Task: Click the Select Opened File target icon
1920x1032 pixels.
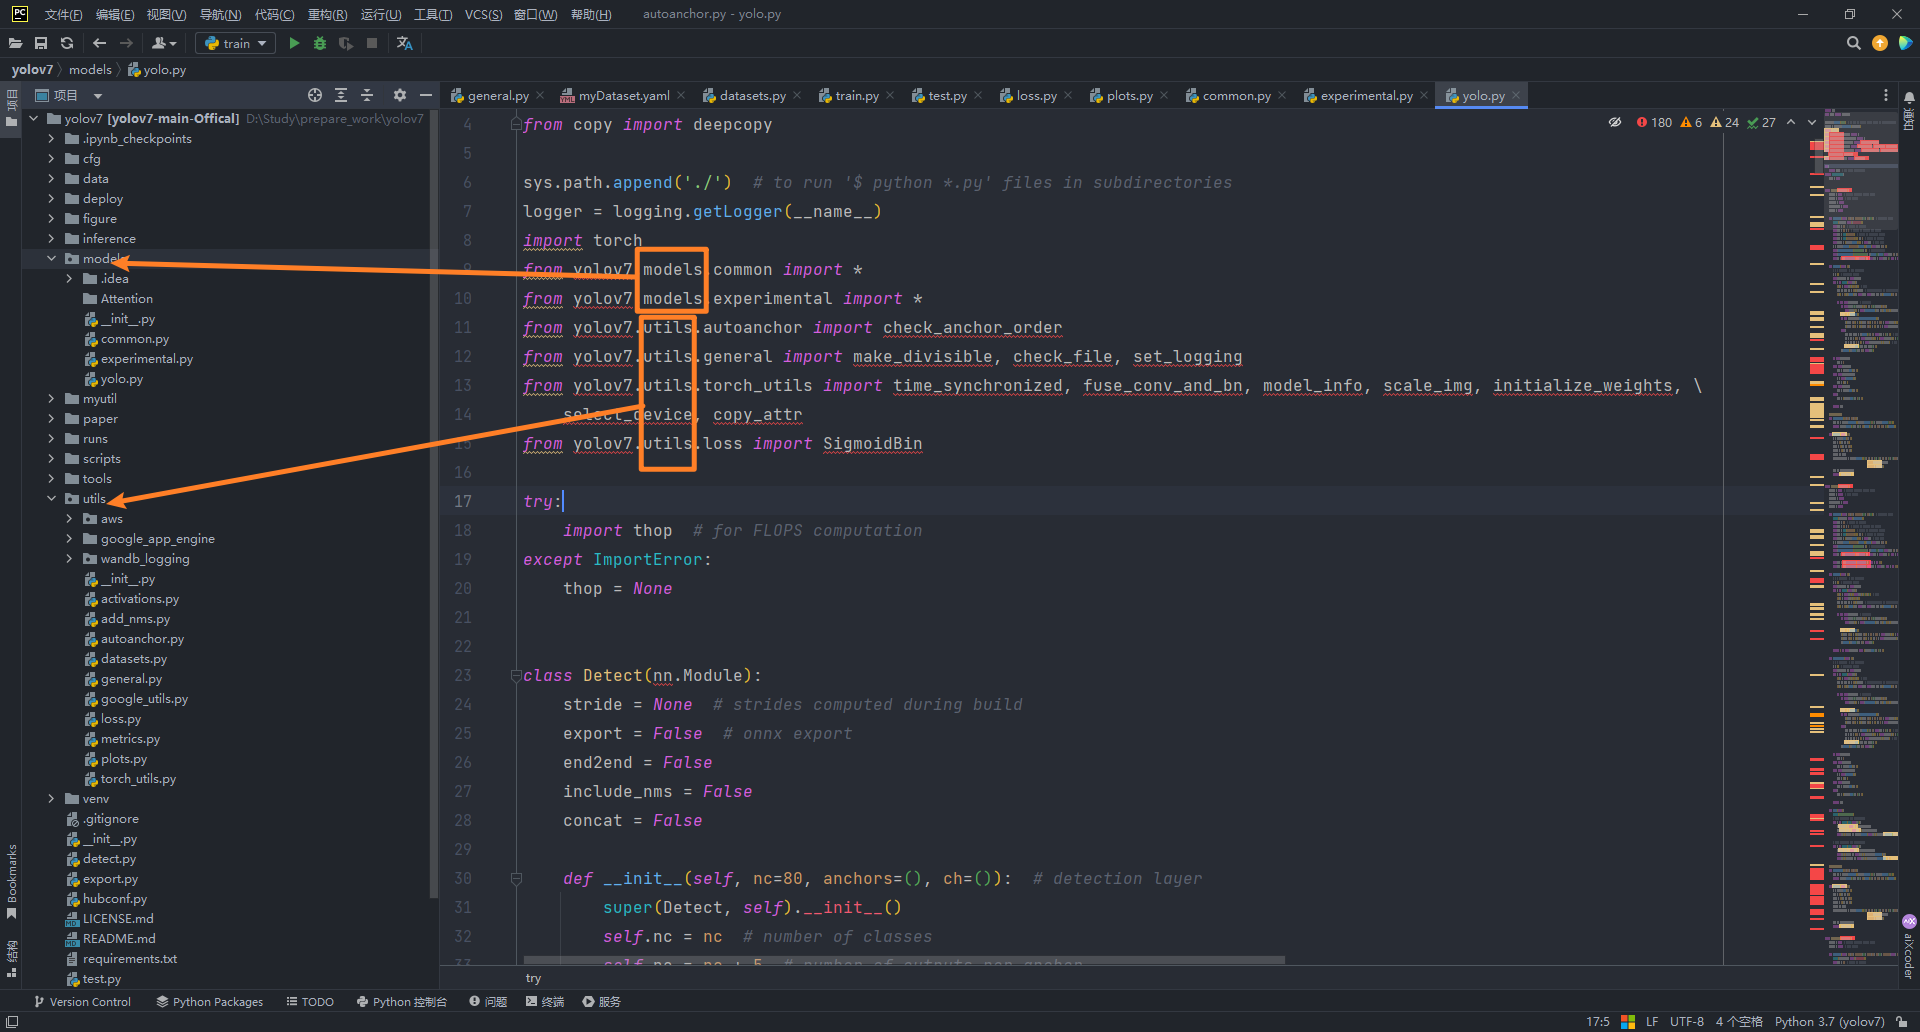Action: (x=315, y=95)
